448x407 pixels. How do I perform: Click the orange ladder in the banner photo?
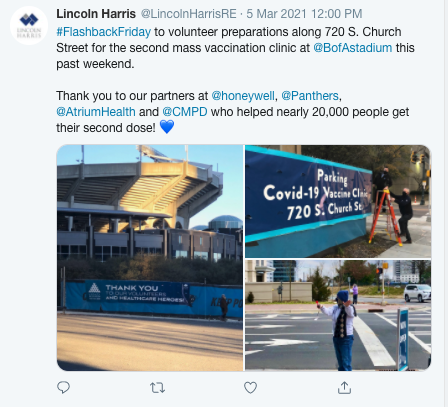click(x=386, y=217)
